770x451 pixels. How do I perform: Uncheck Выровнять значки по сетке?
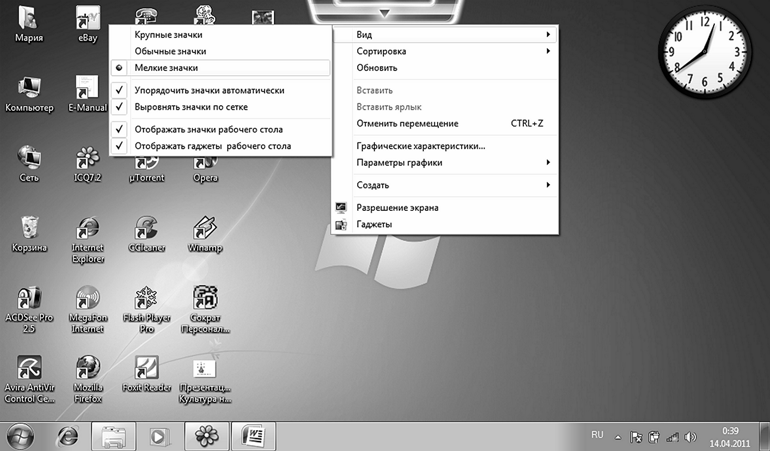[x=190, y=106]
